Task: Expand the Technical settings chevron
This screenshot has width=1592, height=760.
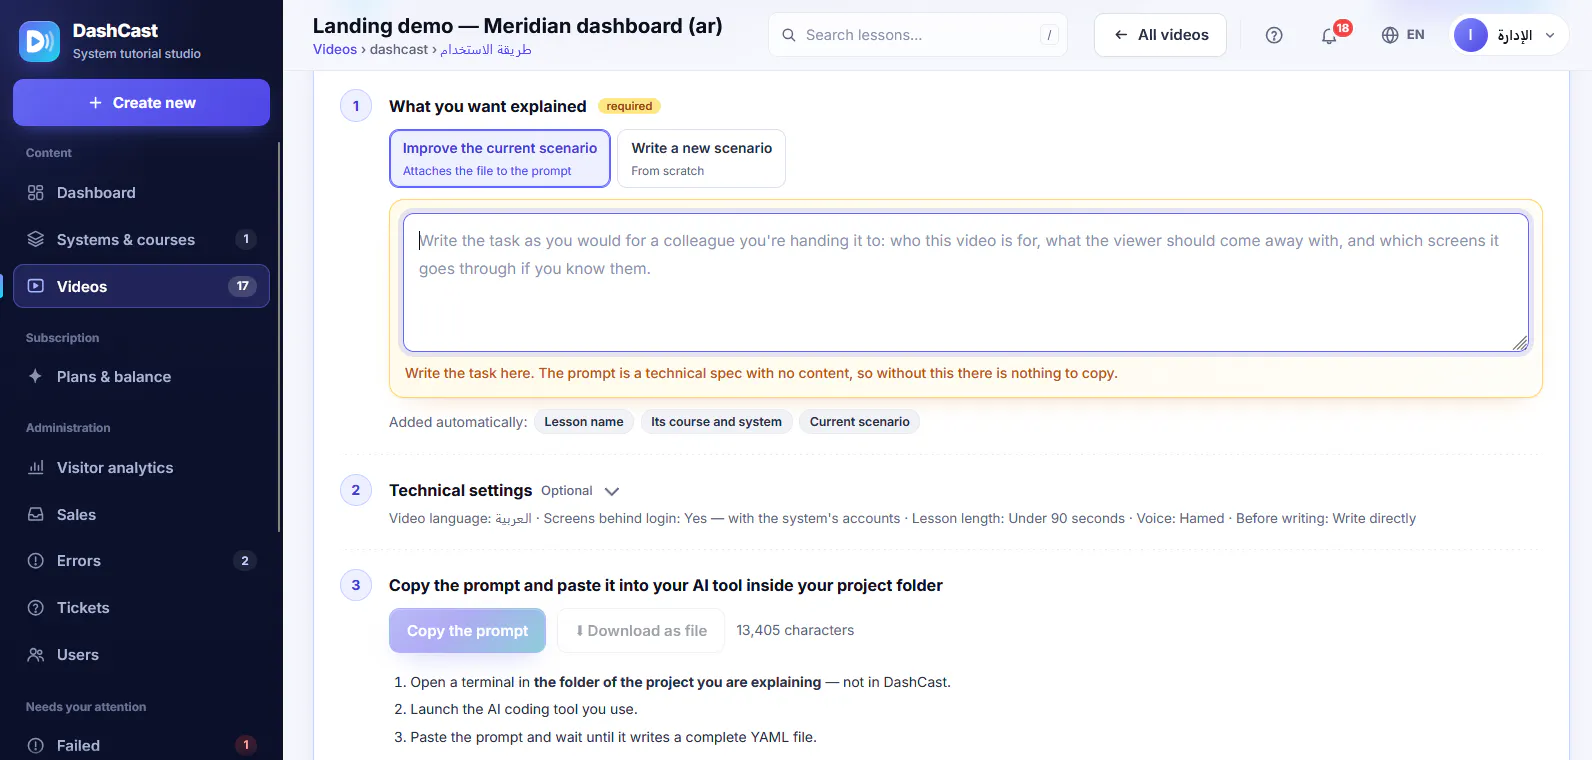Action: (x=612, y=491)
